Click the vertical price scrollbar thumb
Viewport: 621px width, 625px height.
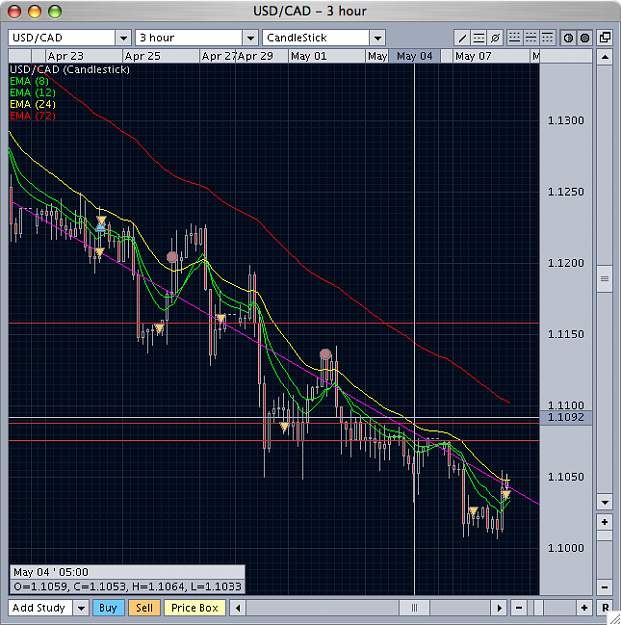click(x=605, y=279)
